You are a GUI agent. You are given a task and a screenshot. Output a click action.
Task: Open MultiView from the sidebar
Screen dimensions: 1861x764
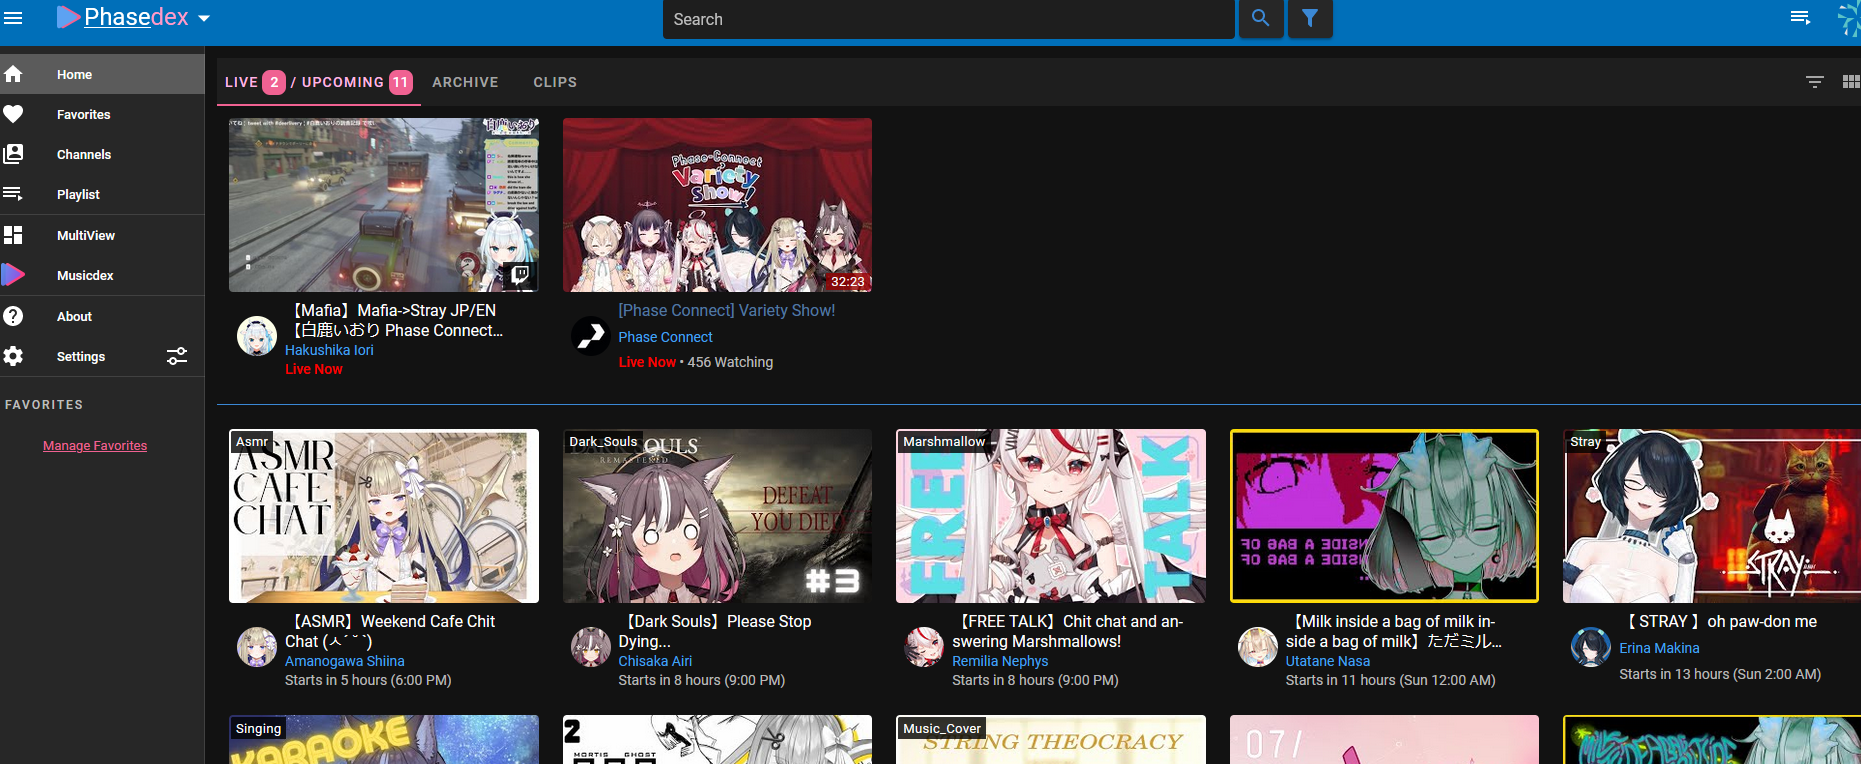pos(85,235)
